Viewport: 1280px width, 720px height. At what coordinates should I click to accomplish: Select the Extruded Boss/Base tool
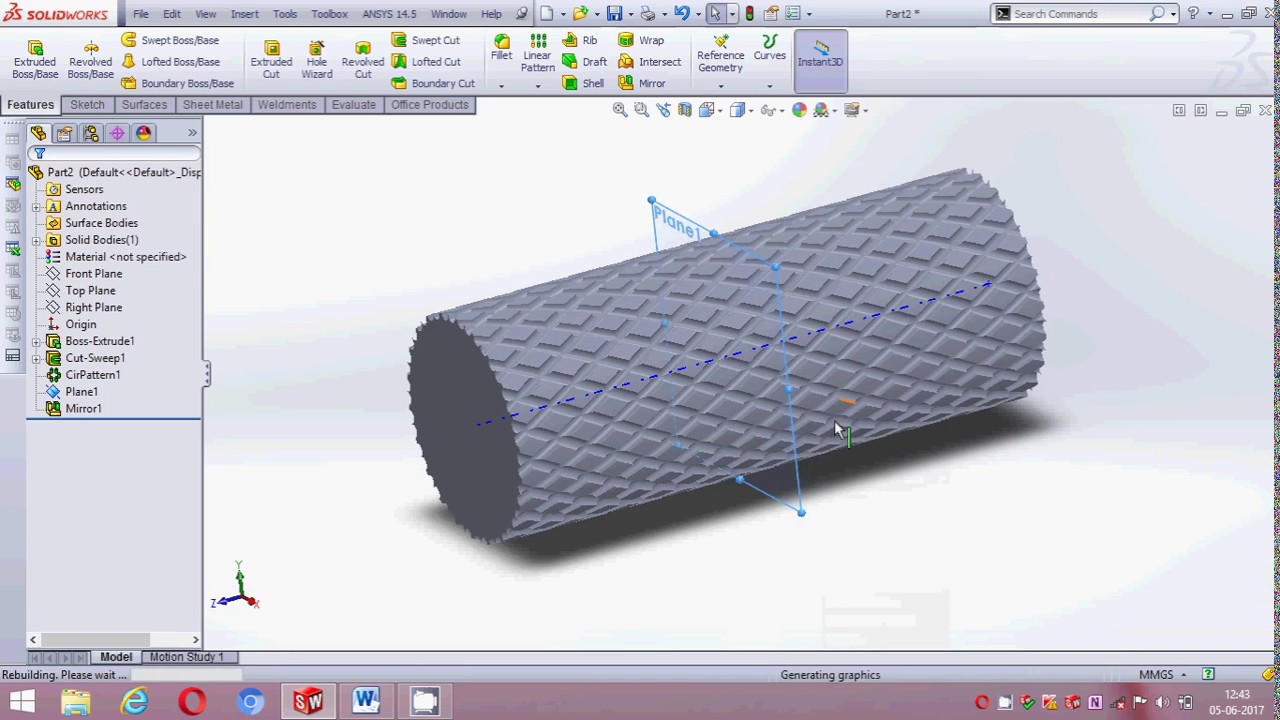click(x=35, y=60)
